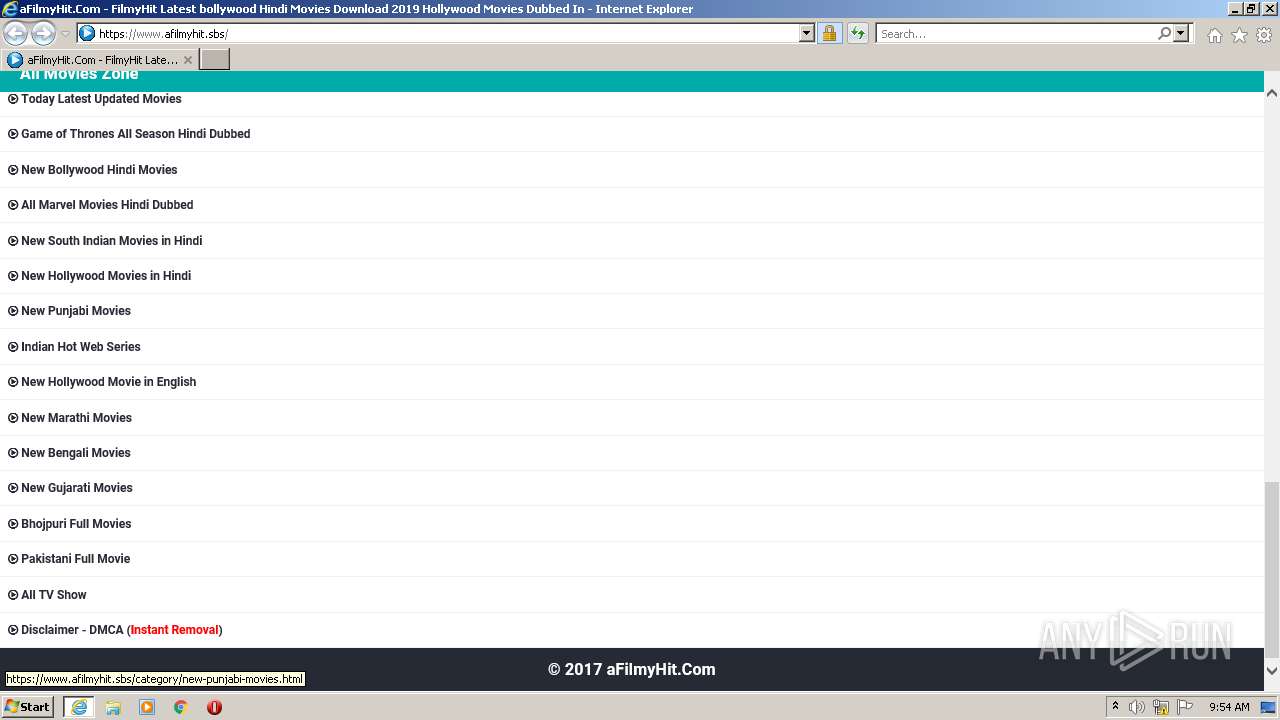1280x720 pixels.
Task: Click the play-circle icon beside Indian Hot Web Series
Action: click(x=13, y=347)
